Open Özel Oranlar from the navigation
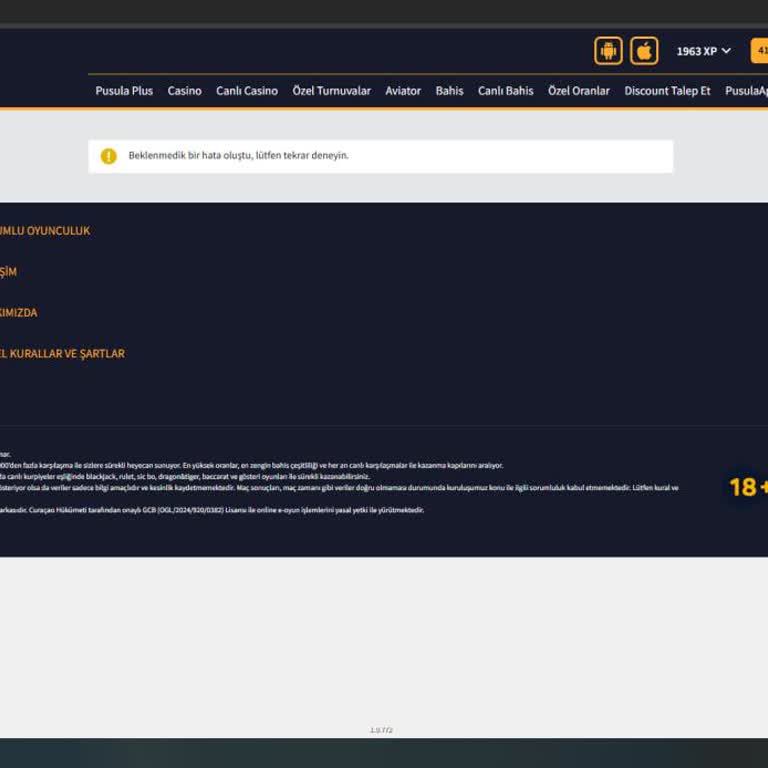Image resolution: width=768 pixels, height=768 pixels. 578,91
